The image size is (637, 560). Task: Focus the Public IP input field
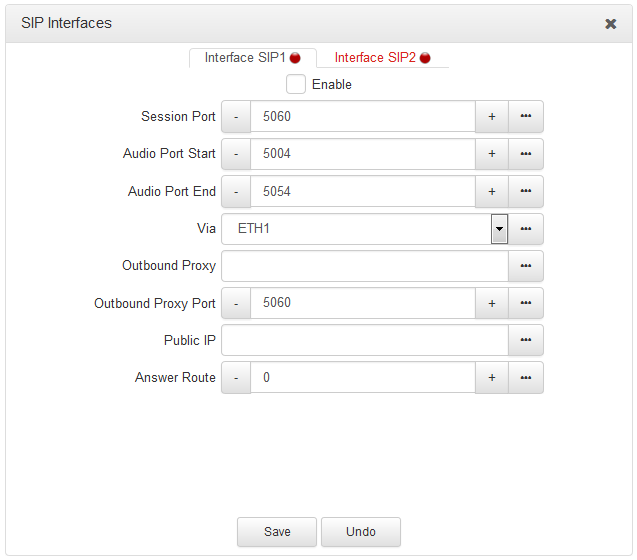(x=365, y=340)
